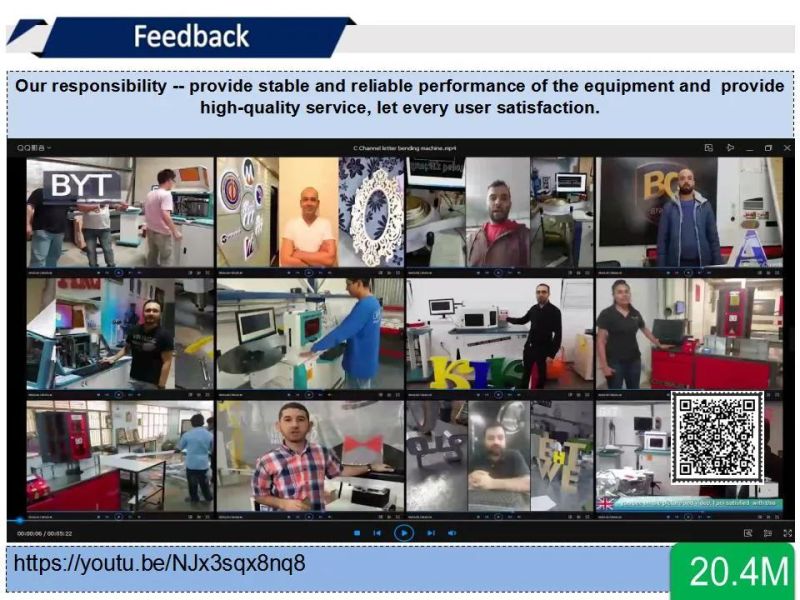Click the progress bar position marker
800x600 pixels.
(19, 520)
